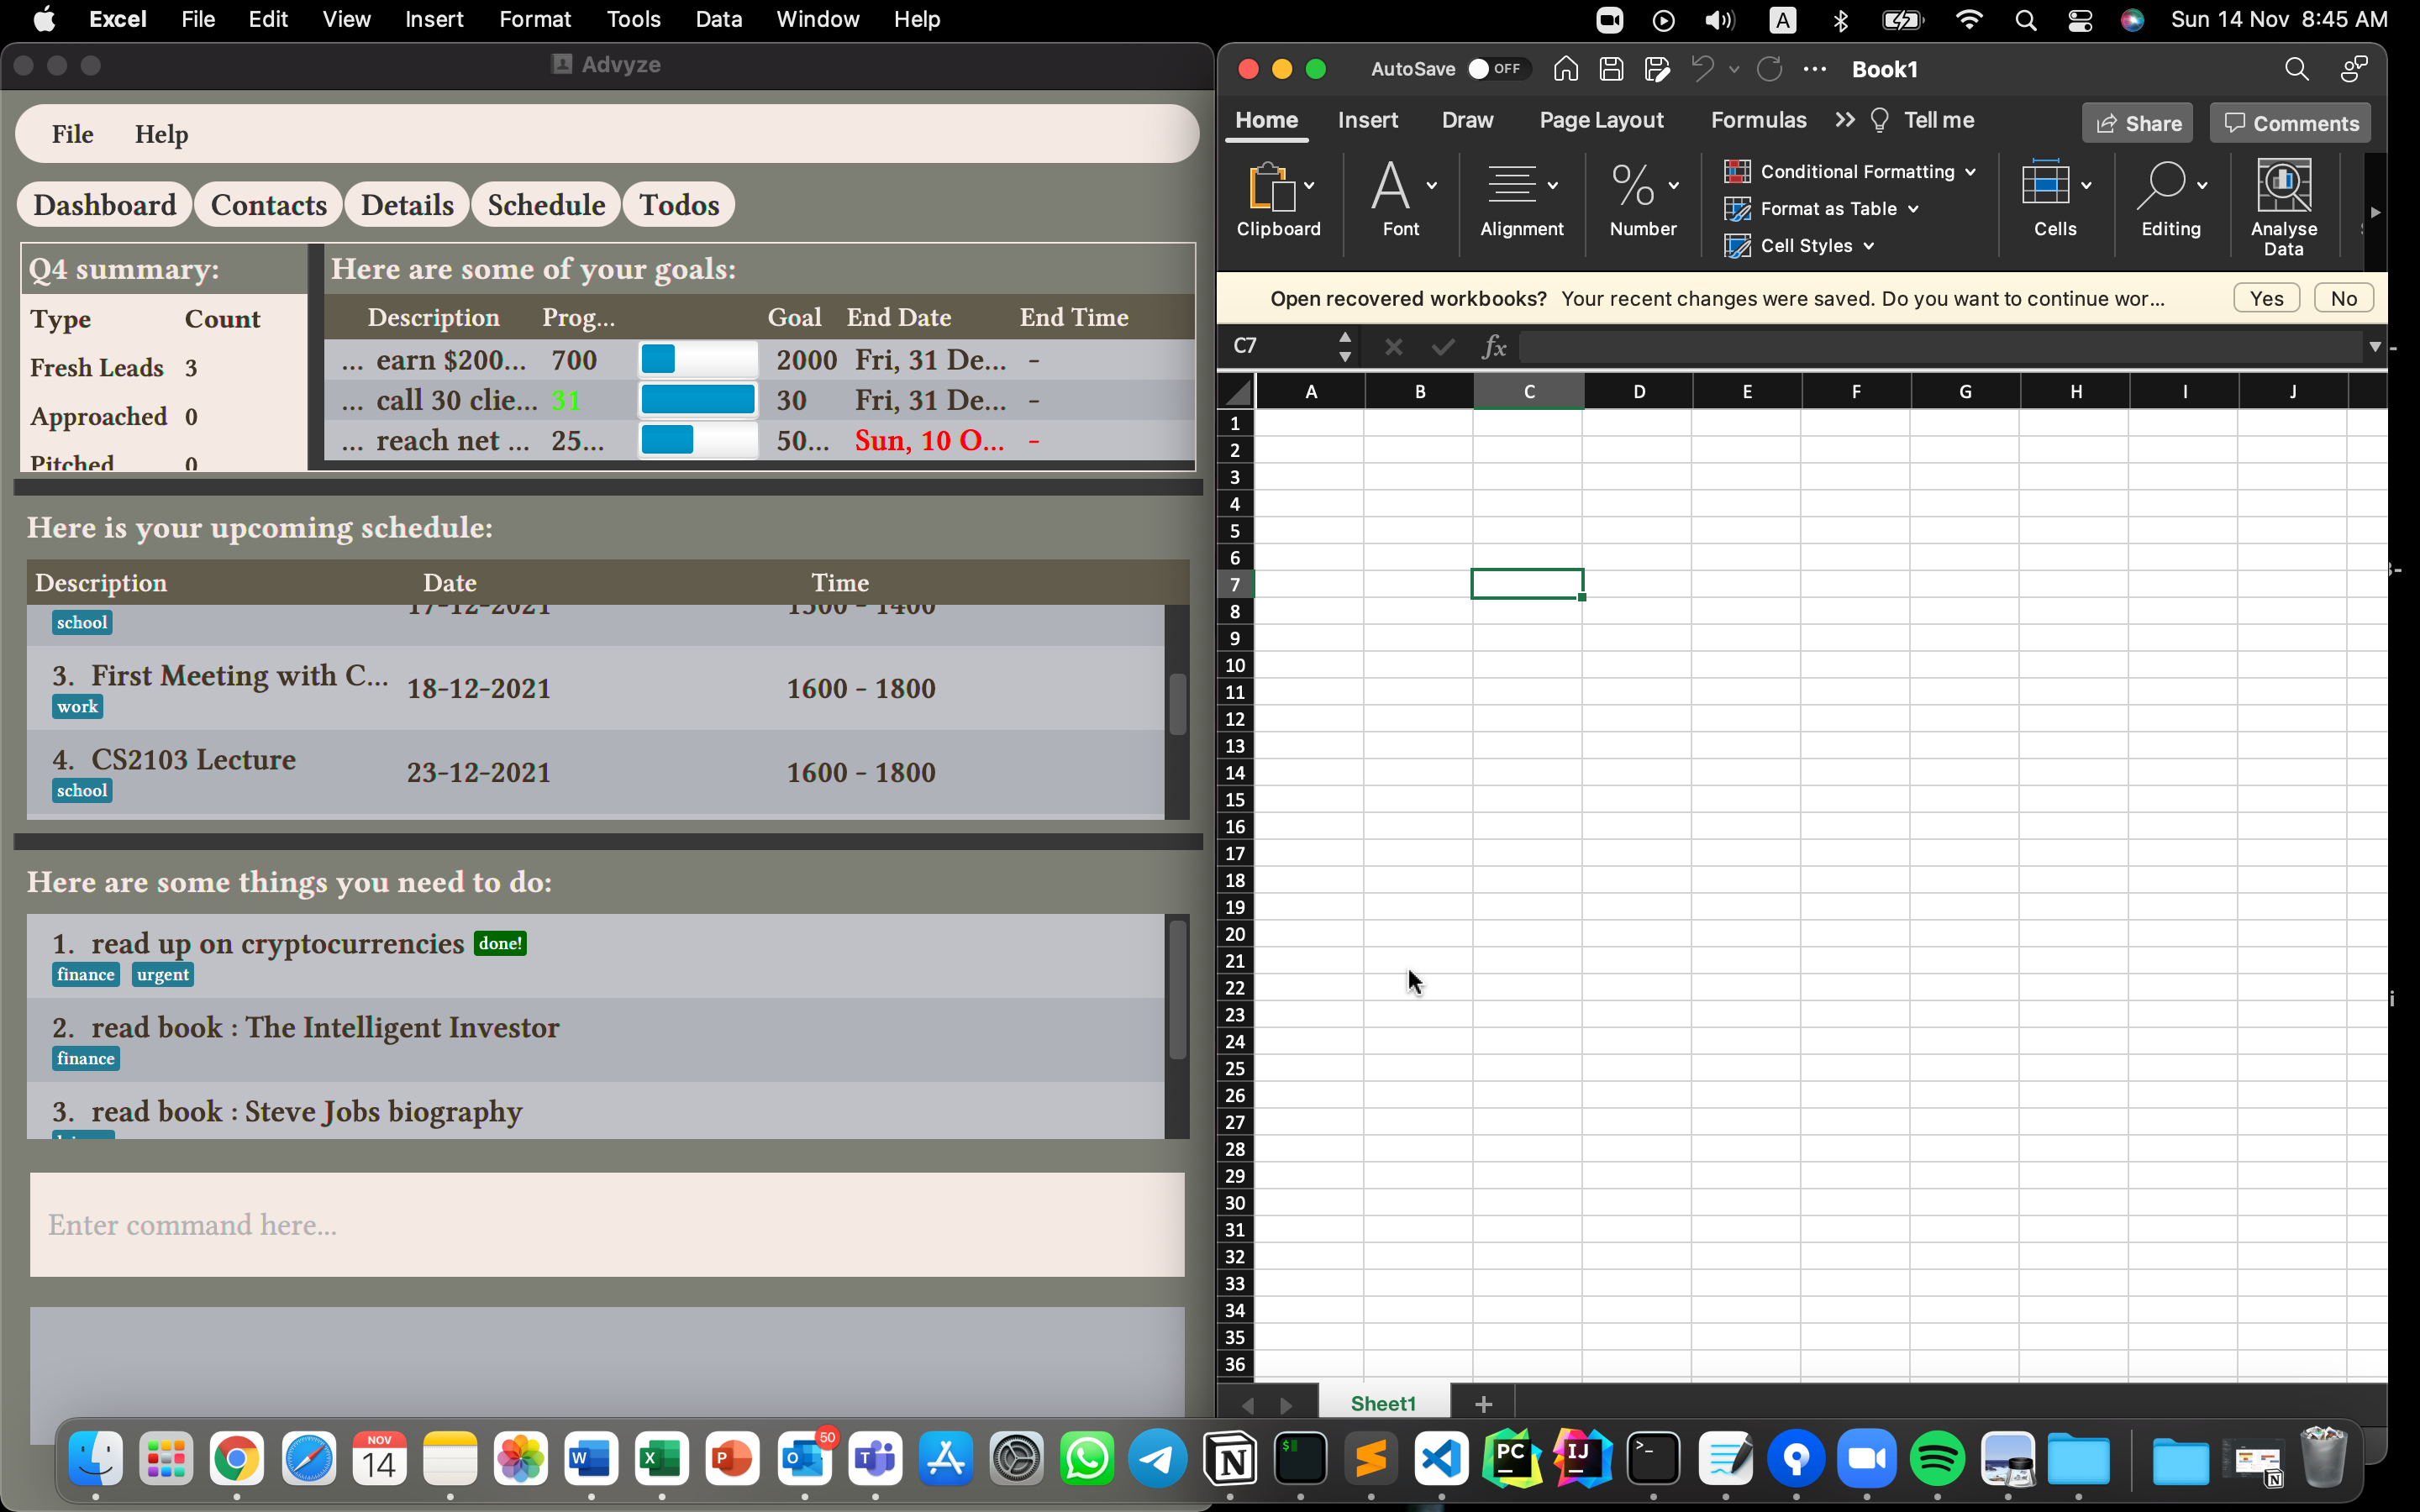The width and height of the screenshot is (2420, 1512).
Task: Open PowerPoint from the Dock
Action: (x=732, y=1459)
